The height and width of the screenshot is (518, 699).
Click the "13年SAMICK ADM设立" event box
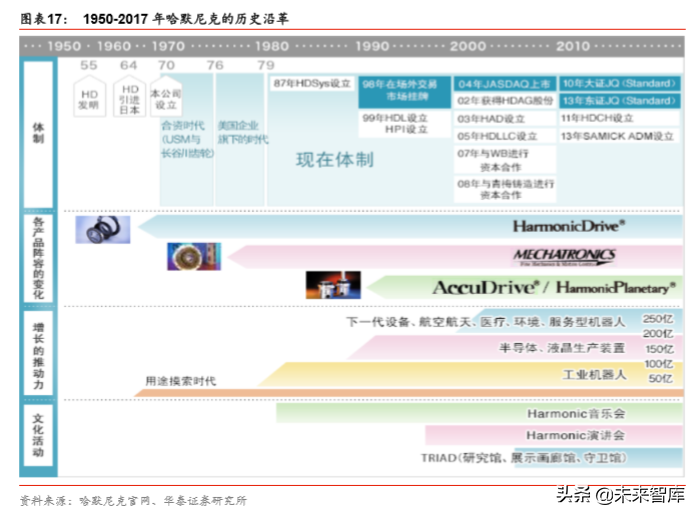click(619, 136)
